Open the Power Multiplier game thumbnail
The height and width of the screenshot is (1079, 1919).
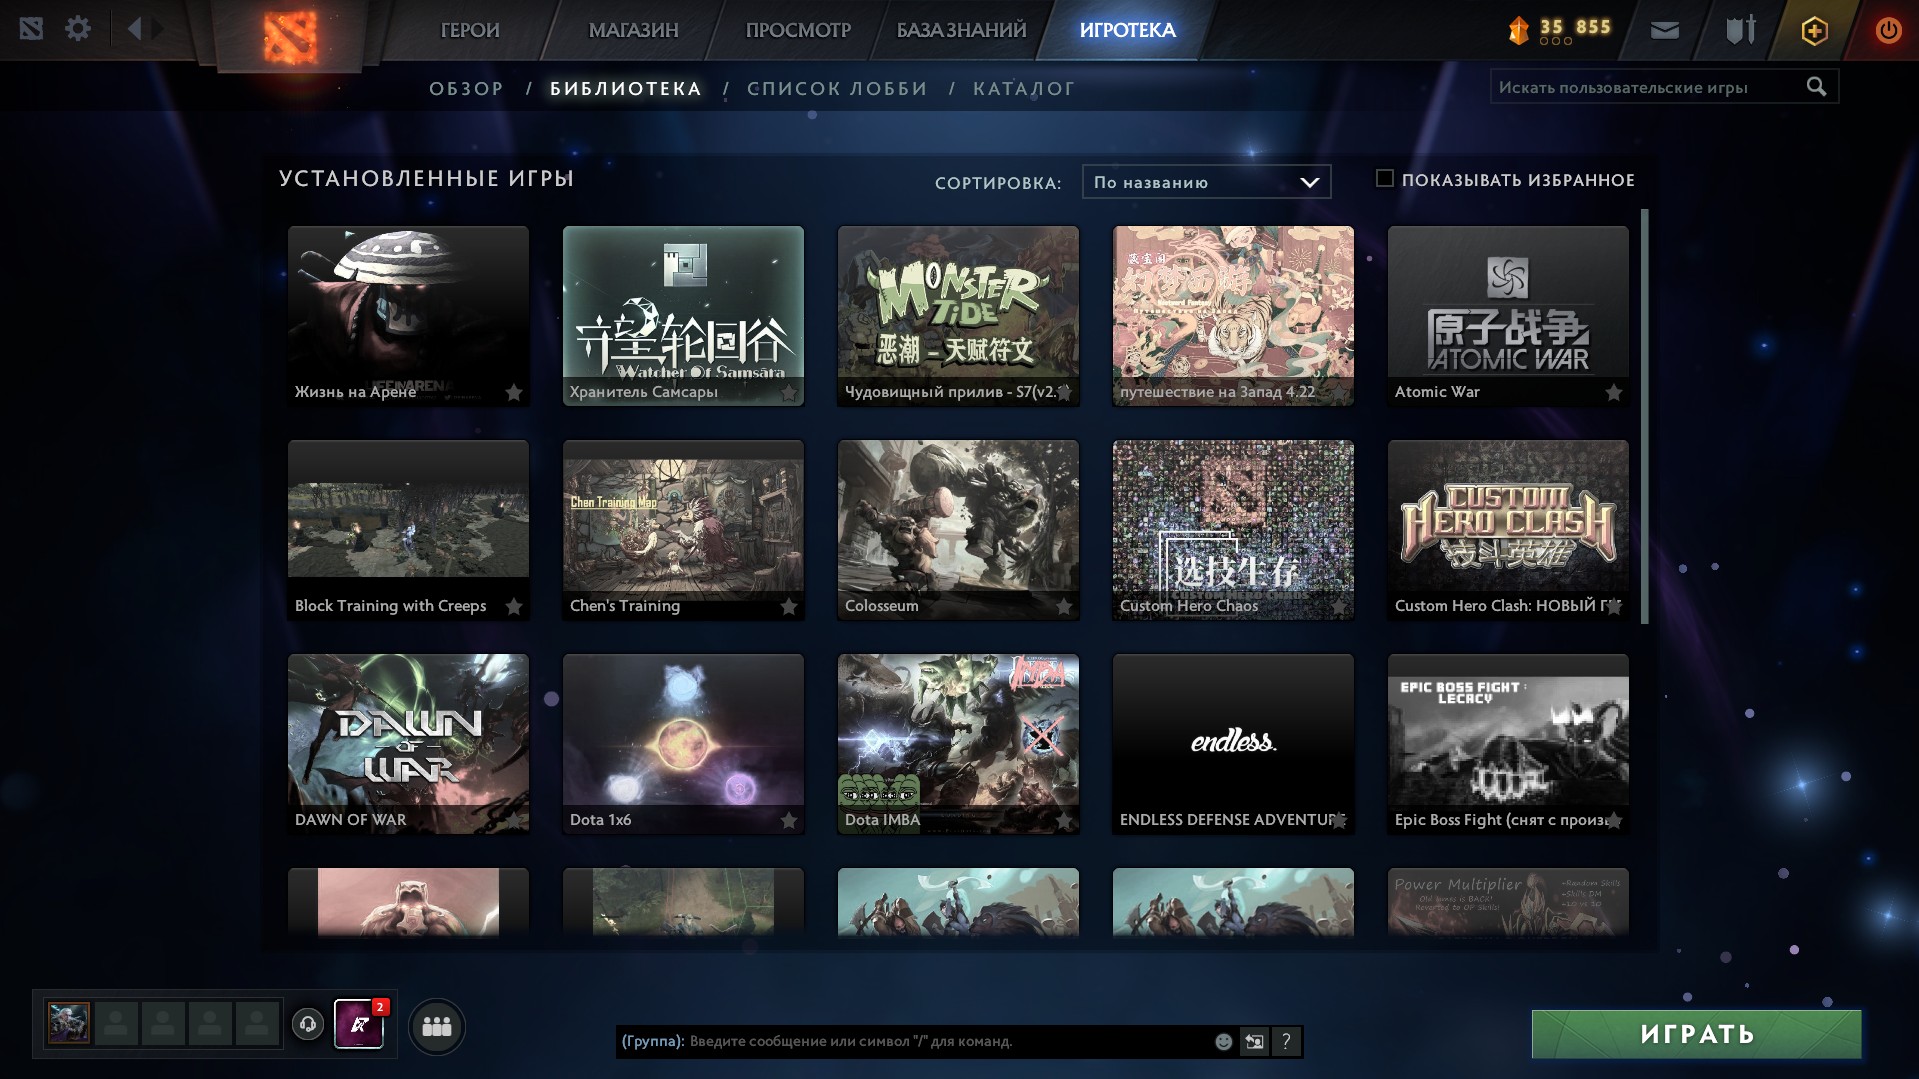pyautogui.click(x=1508, y=902)
